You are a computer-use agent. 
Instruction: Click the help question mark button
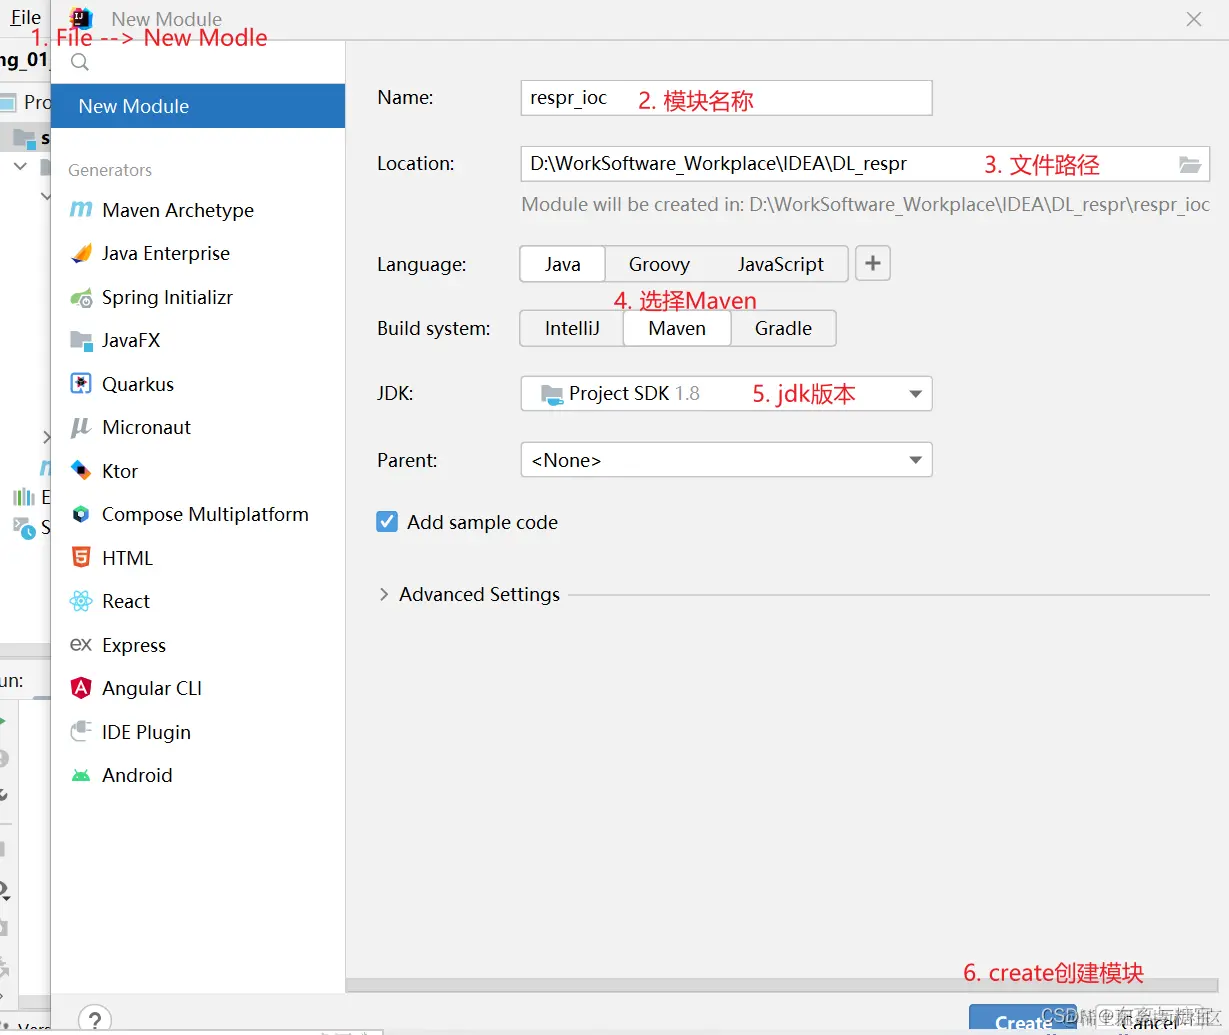click(94, 1020)
